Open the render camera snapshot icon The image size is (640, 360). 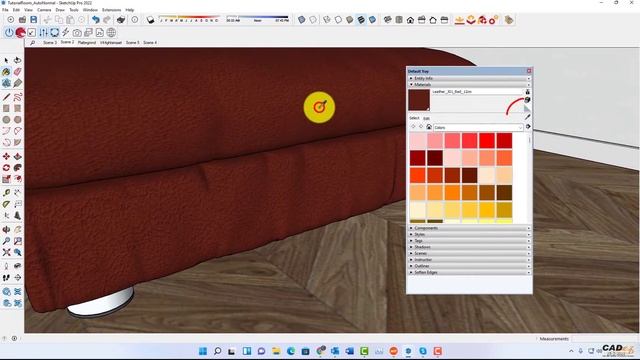(77, 32)
